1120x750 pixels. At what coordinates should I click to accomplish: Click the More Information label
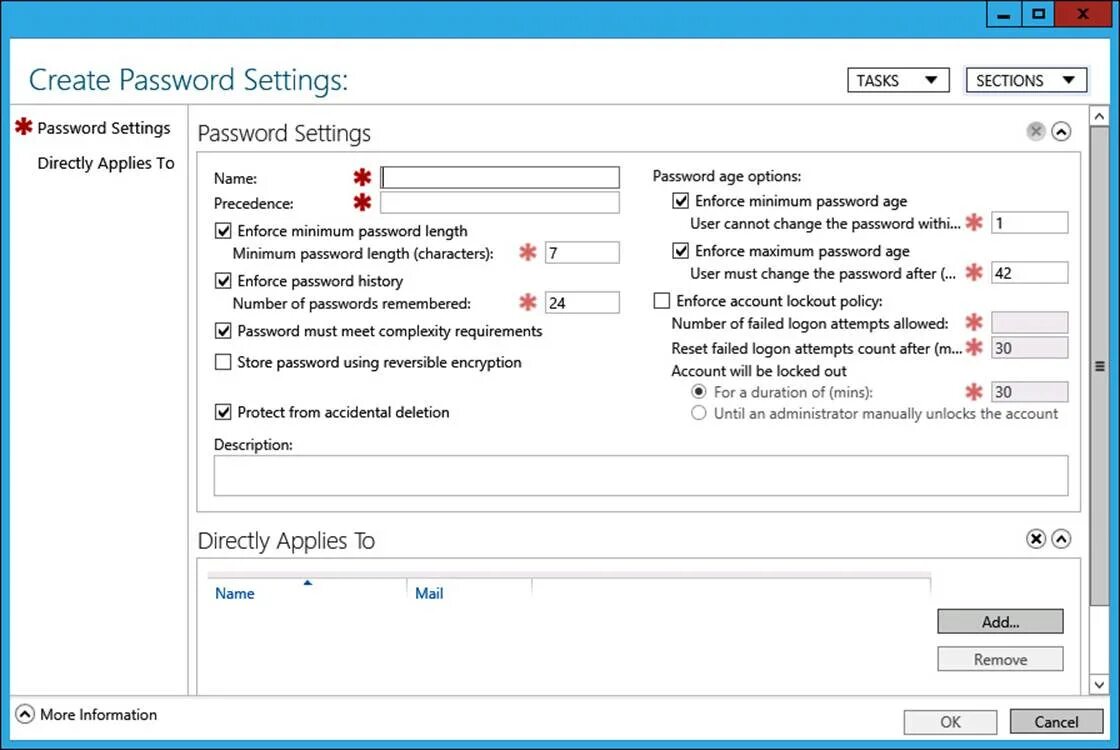(99, 715)
